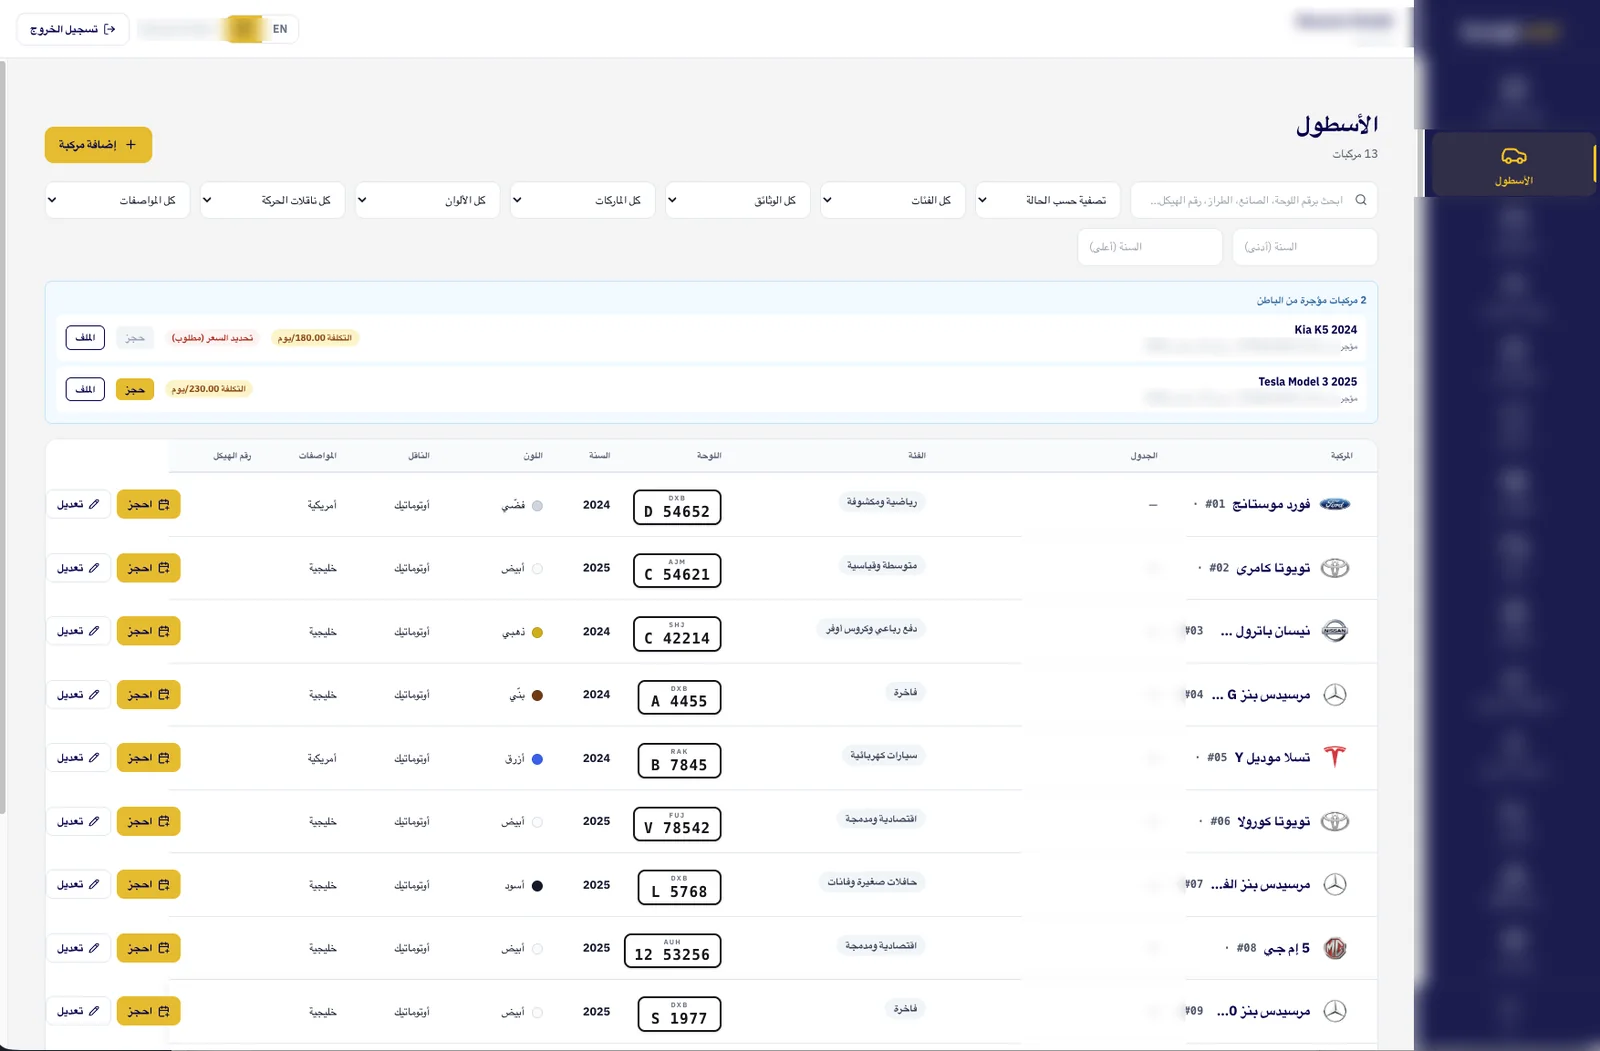Viewport: 1600px width, 1051px height.
Task: Click احجز for Toyota Camry #02
Action: pyautogui.click(x=148, y=568)
